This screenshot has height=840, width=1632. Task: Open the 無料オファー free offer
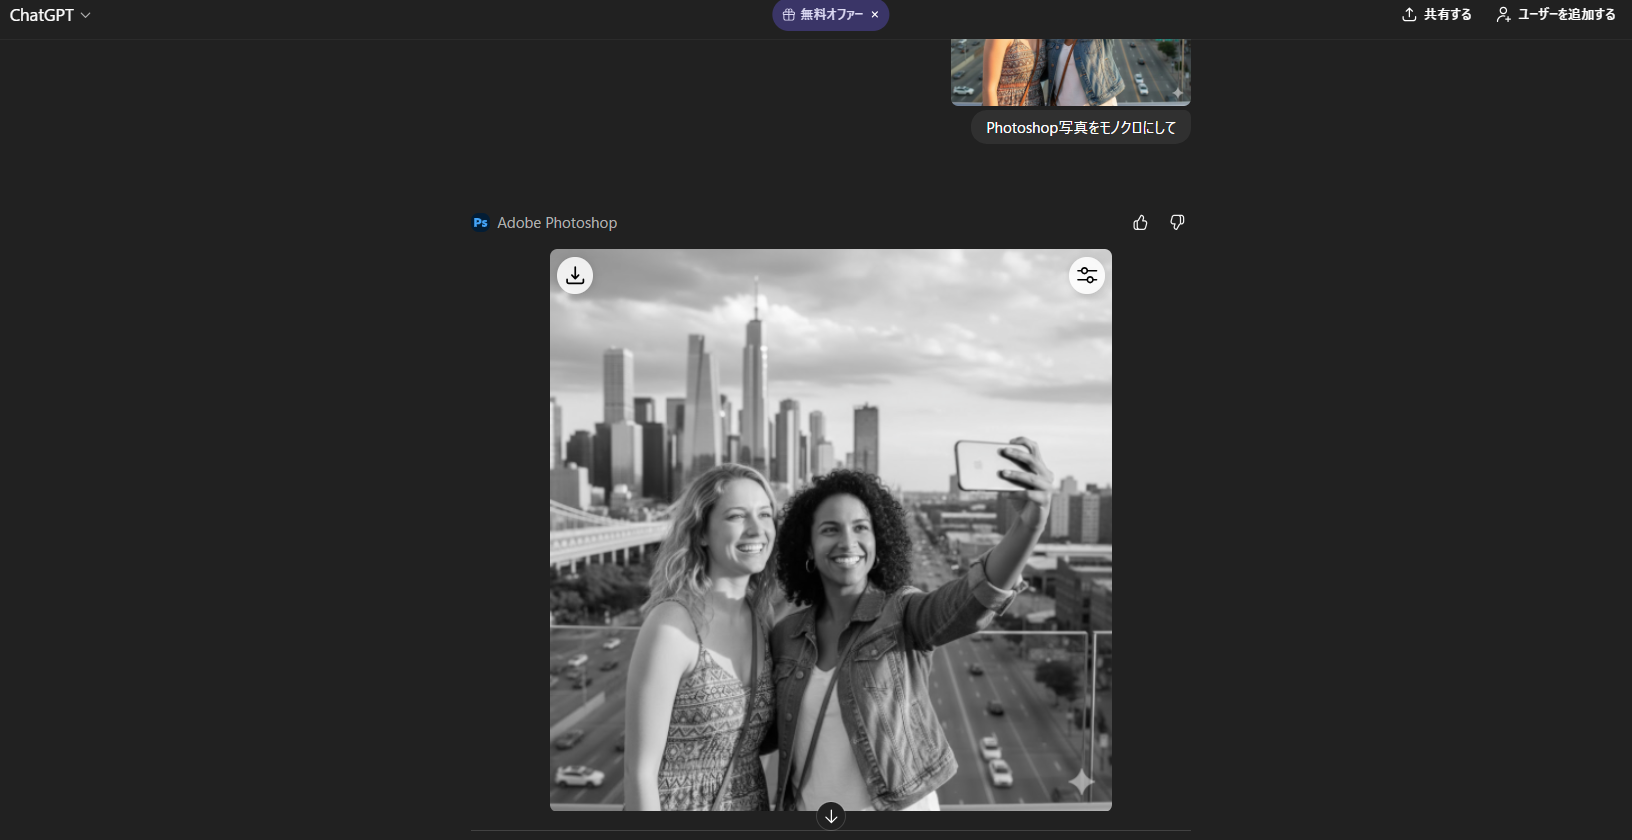(x=830, y=15)
